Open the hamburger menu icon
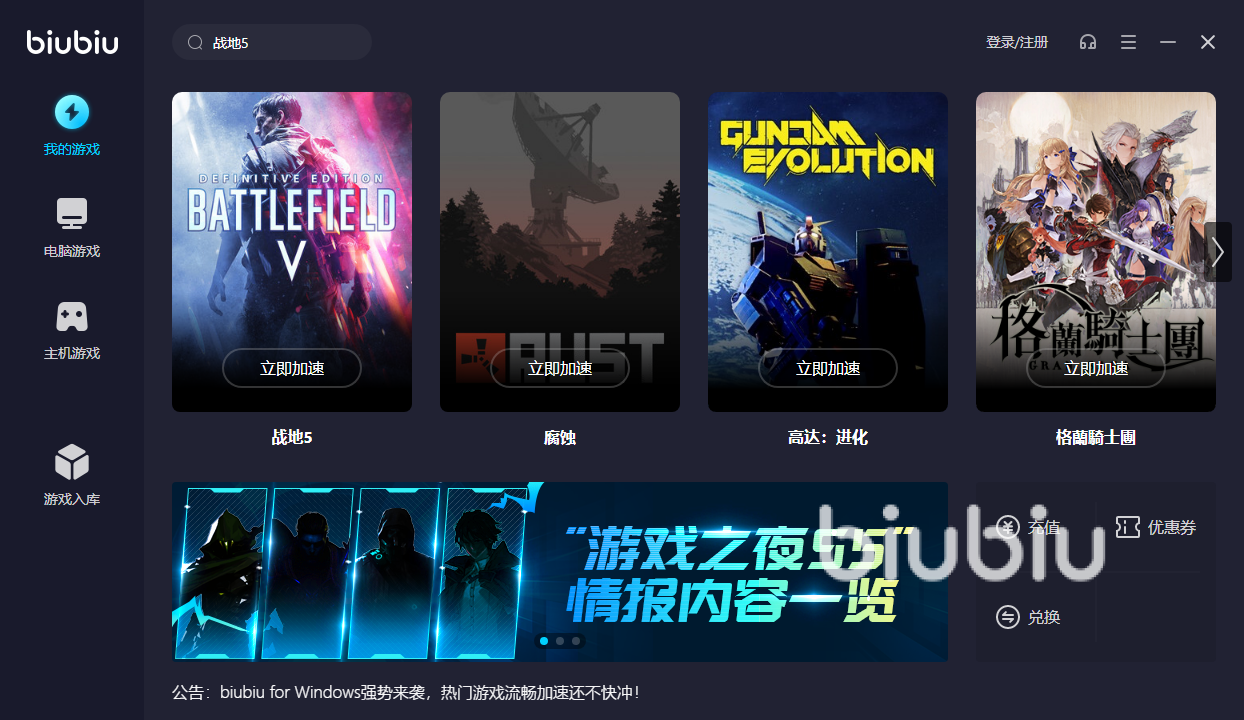The height and width of the screenshot is (720, 1244). pos(1128,42)
